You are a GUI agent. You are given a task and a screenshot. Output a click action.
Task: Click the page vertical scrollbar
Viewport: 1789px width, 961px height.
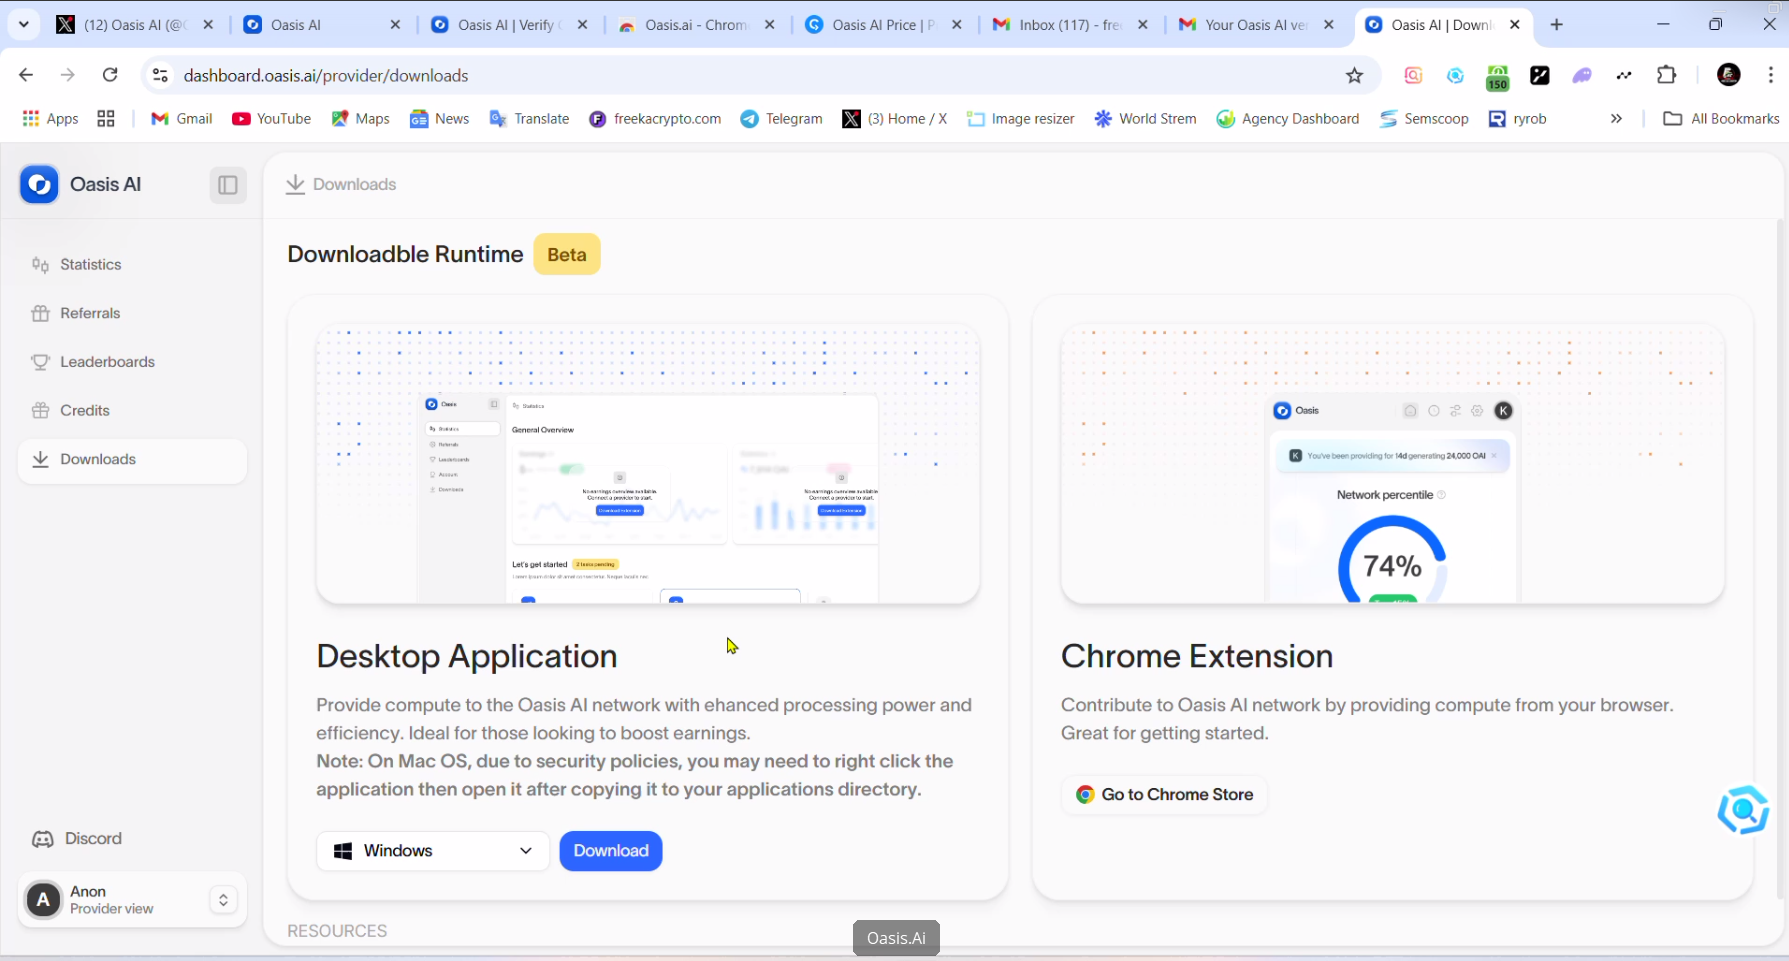1782,560
